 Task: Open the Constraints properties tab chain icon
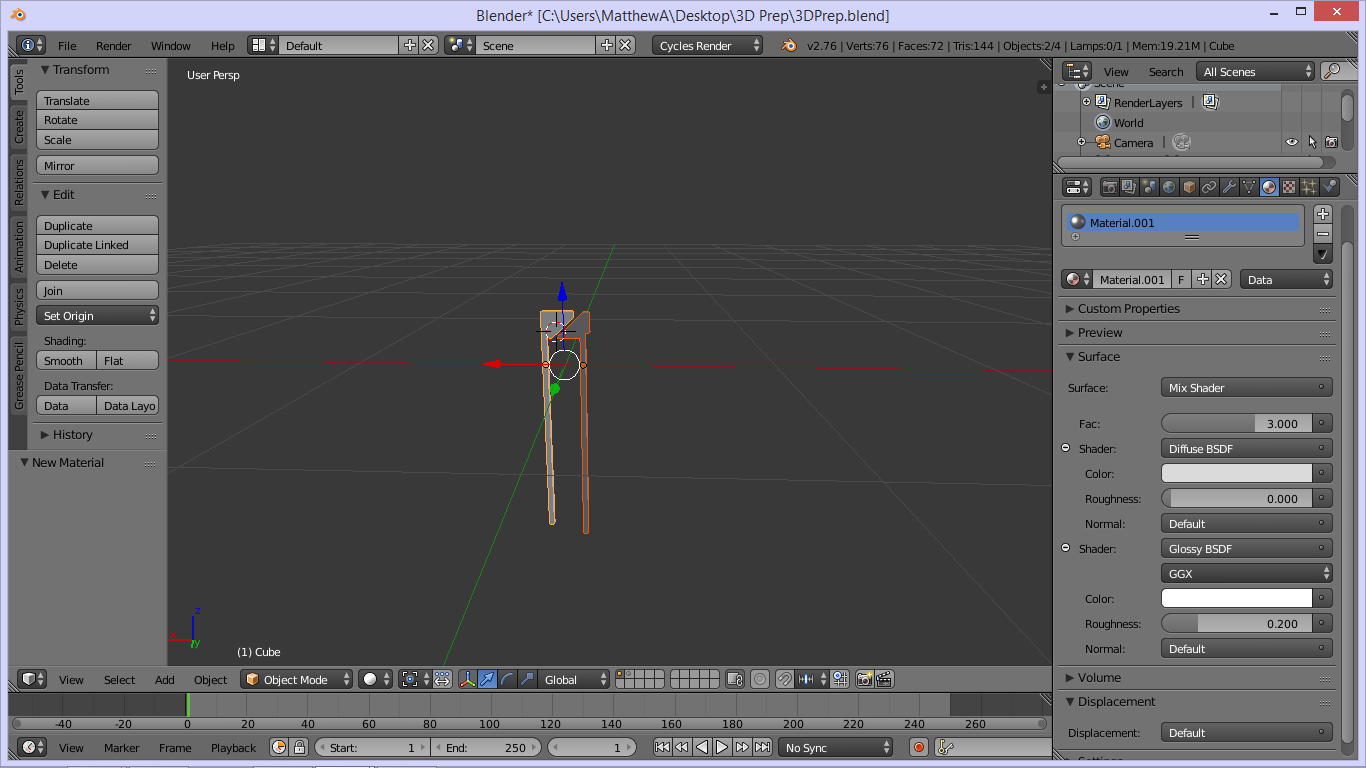[x=1209, y=187]
